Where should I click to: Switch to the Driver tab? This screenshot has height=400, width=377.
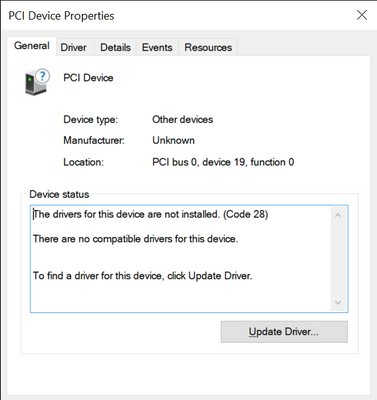point(73,47)
